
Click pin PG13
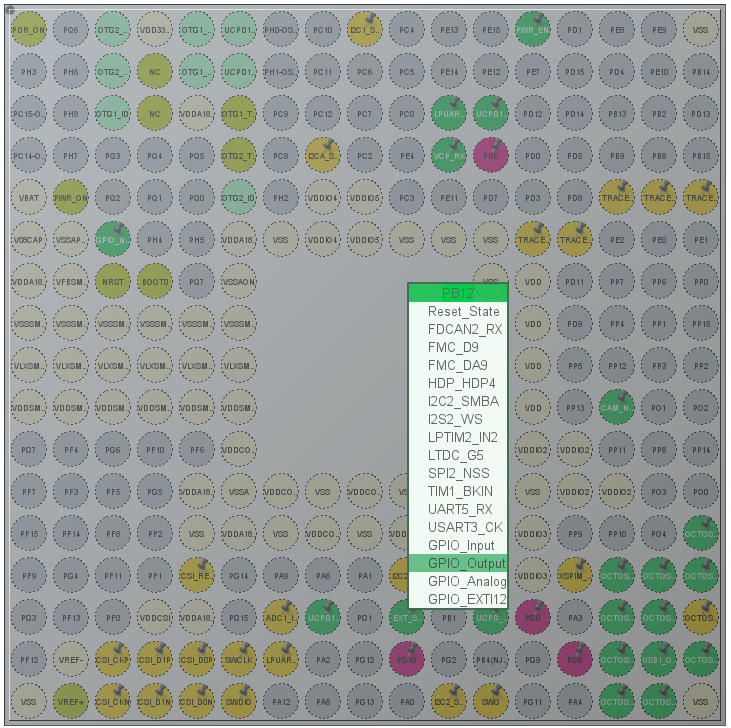tap(365, 701)
